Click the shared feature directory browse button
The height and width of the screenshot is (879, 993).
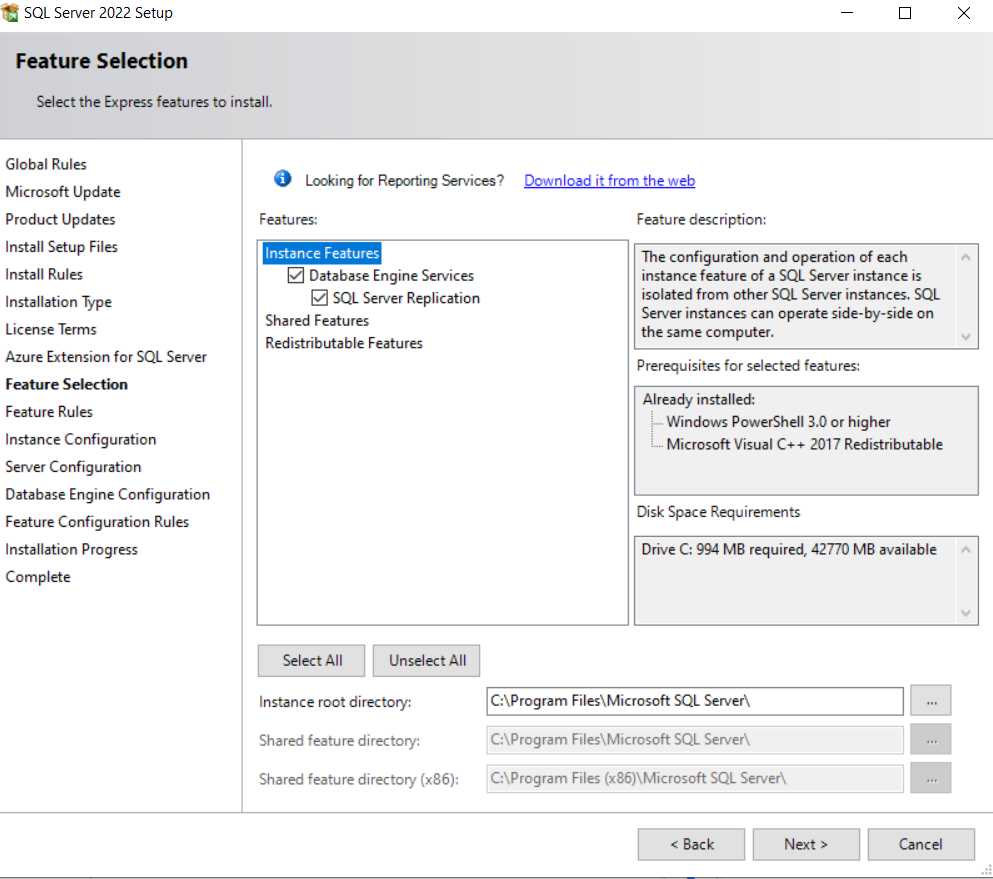pyautogui.click(x=931, y=740)
